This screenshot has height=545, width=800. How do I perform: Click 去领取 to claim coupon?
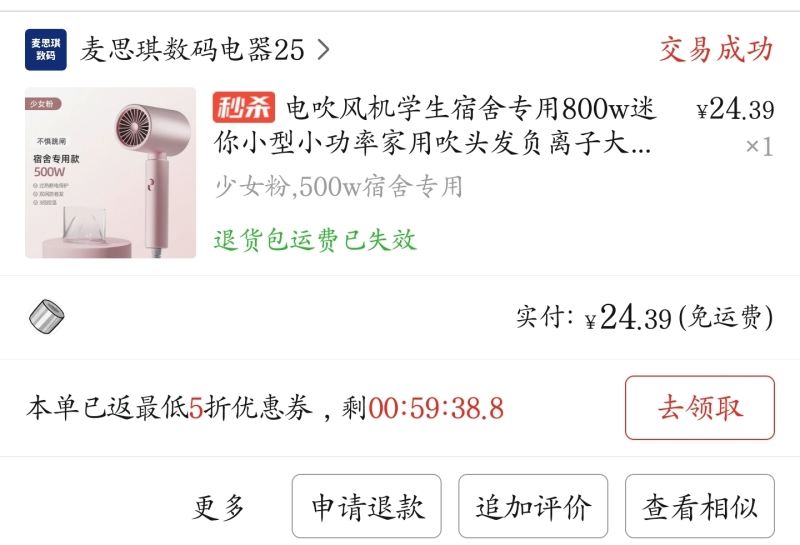coord(699,408)
